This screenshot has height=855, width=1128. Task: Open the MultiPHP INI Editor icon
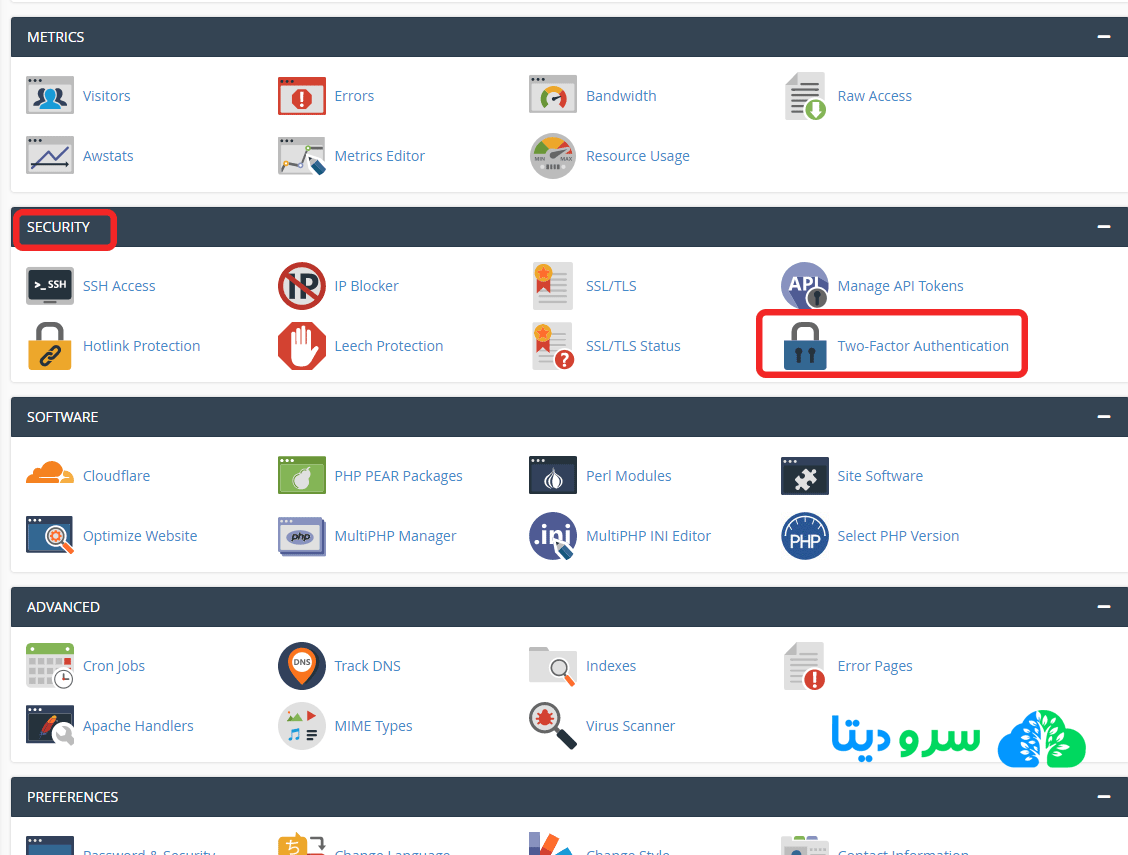[553, 536]
